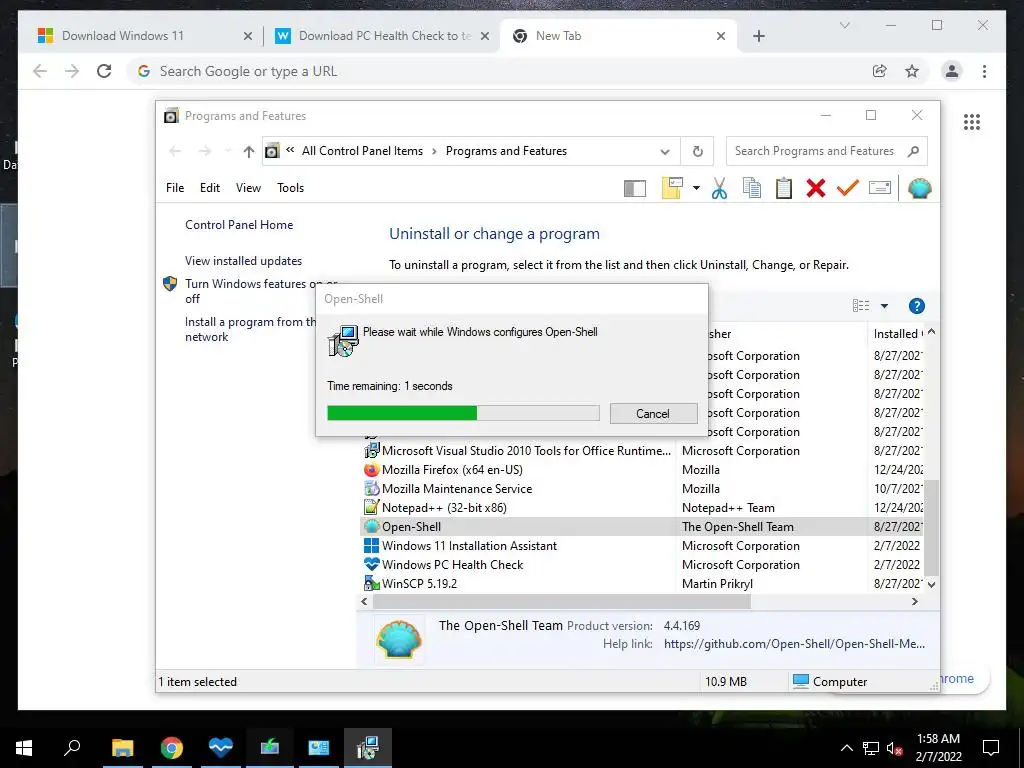Expand the address bar history dropdown

tap(665, 152)
